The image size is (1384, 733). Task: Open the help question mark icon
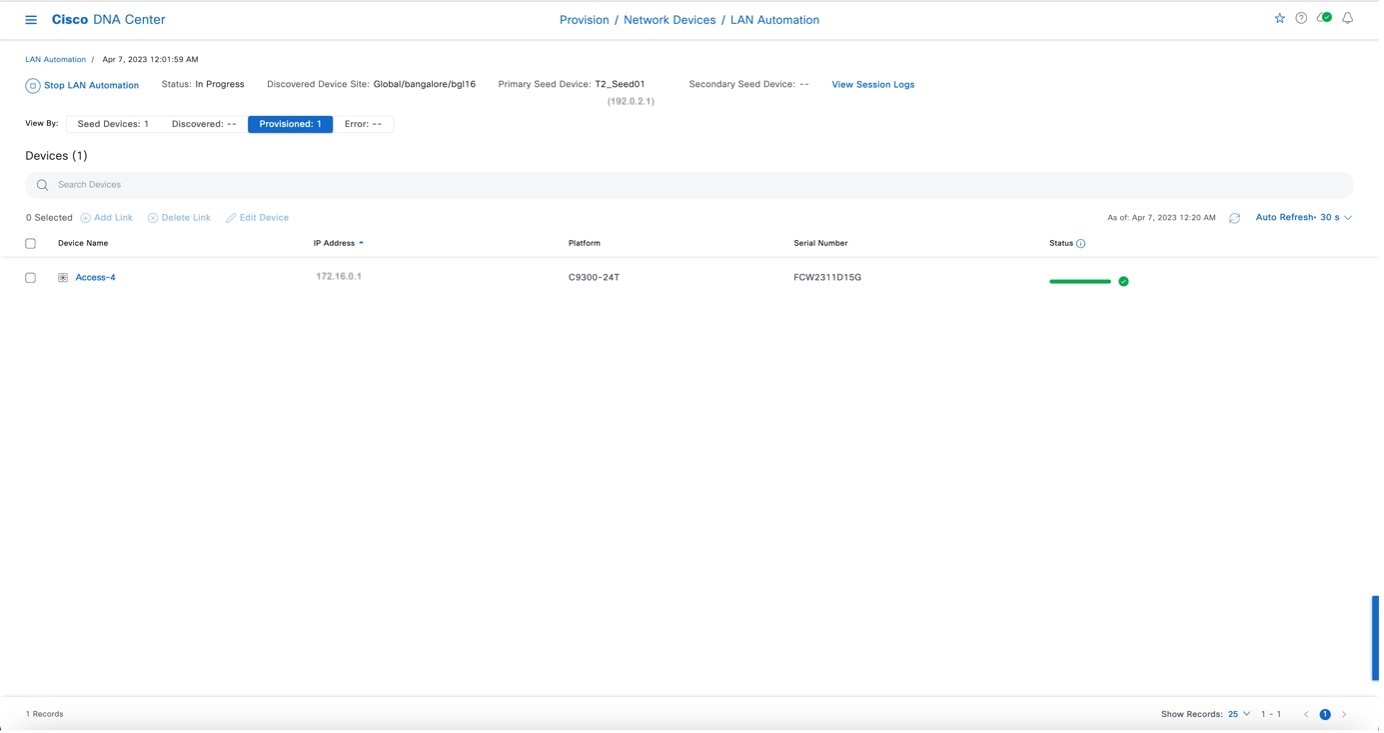[1306, 18]
